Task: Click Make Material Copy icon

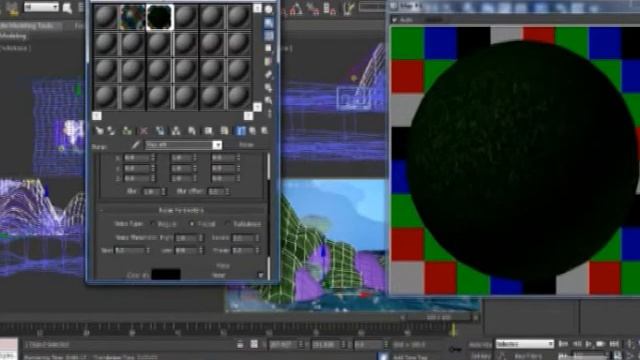Action: tap(160, 131)
